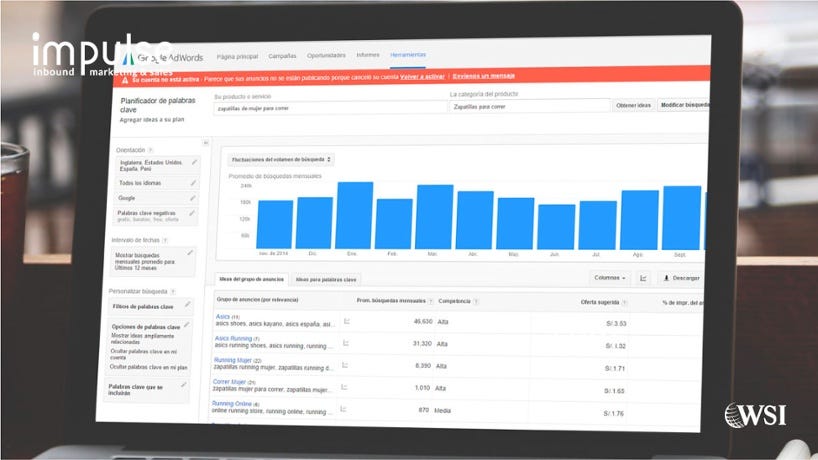Image resolution: width=818 pixels, height=460 pixels.
Task: Click the product category field 'Zapatillas para correr'
Action: pyautogui.click(x=530, y=106)
